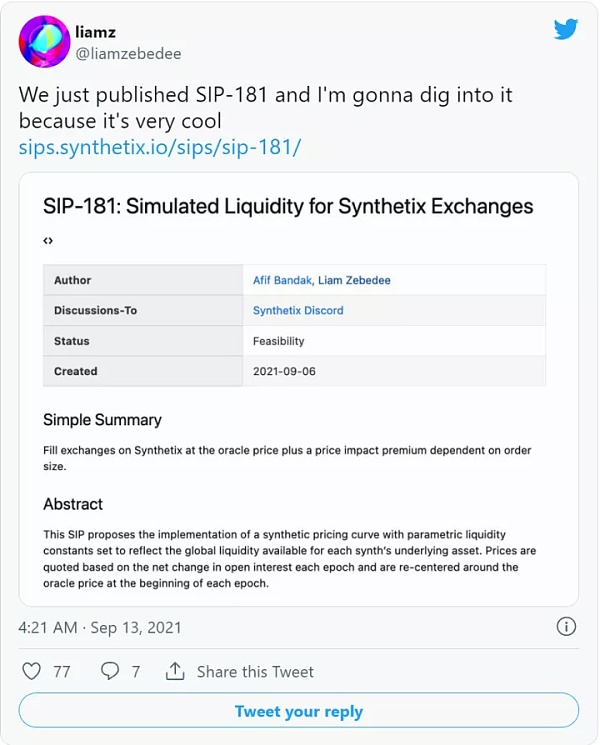The width and height of the screenshot is (600, 745).
Task: Click the 77 likes count
Action: 62,671
